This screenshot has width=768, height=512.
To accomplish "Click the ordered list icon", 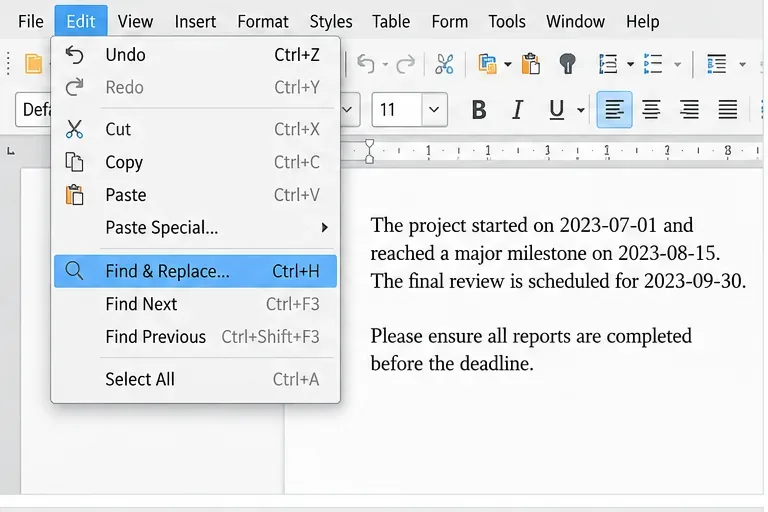I will point(608,64).
